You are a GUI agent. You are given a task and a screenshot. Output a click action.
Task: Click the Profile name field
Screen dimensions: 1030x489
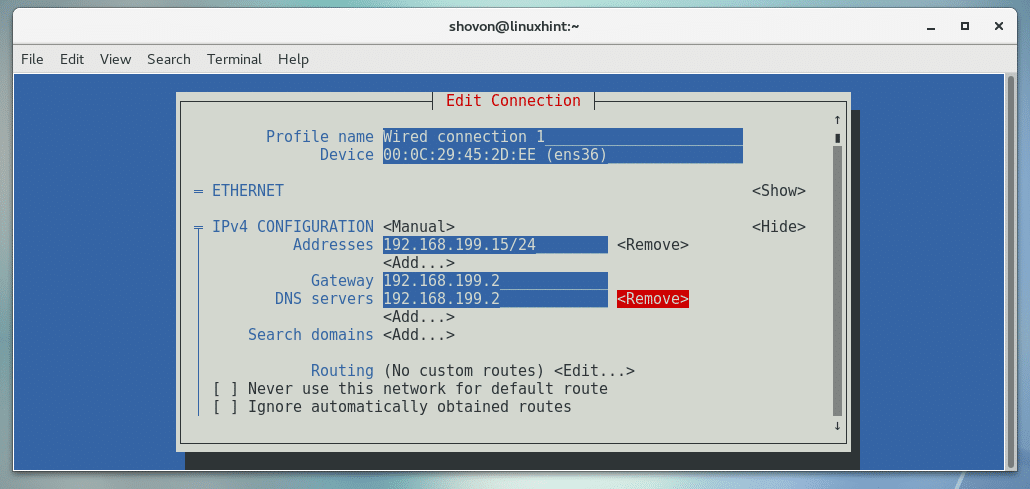(x=562, y=137)
